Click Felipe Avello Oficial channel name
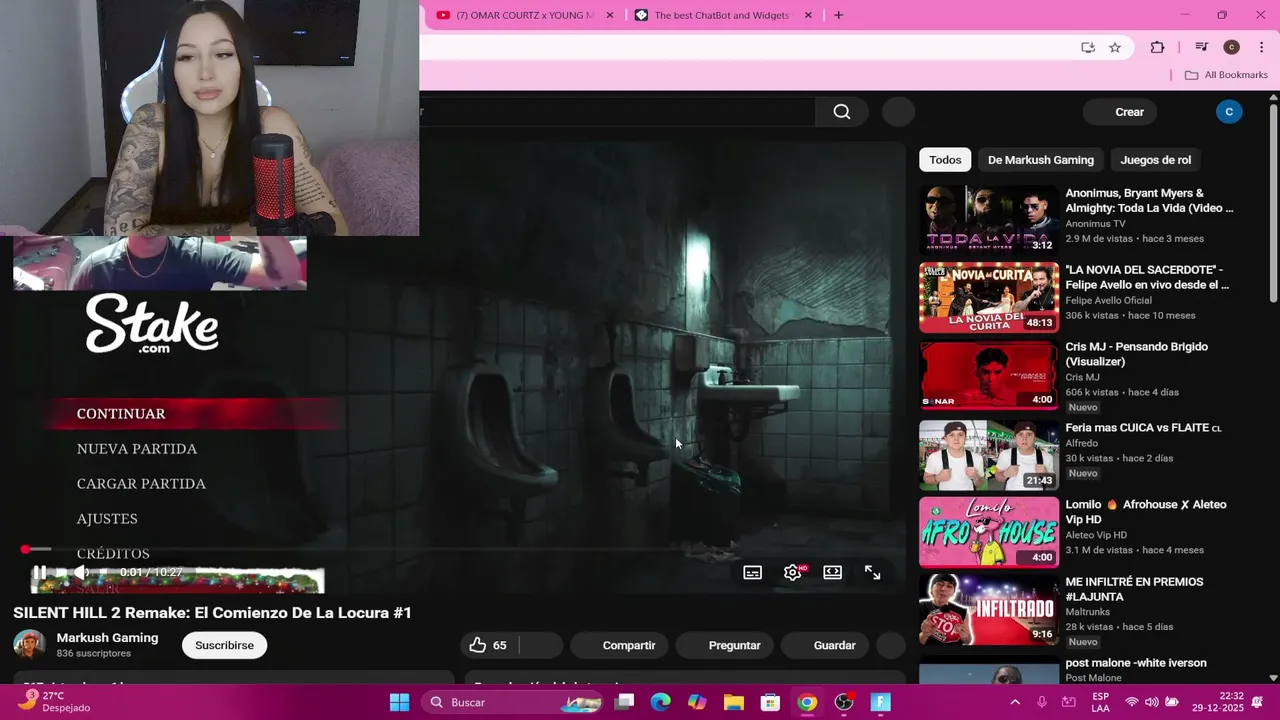This screenshot has width=1280, height=720. (x=1108, y=301)
